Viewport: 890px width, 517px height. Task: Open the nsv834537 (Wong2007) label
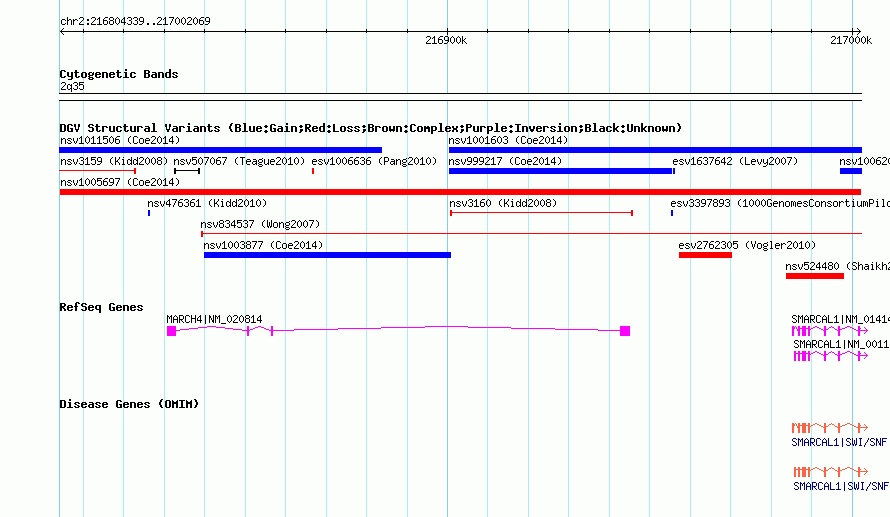[x=260, y=224]
